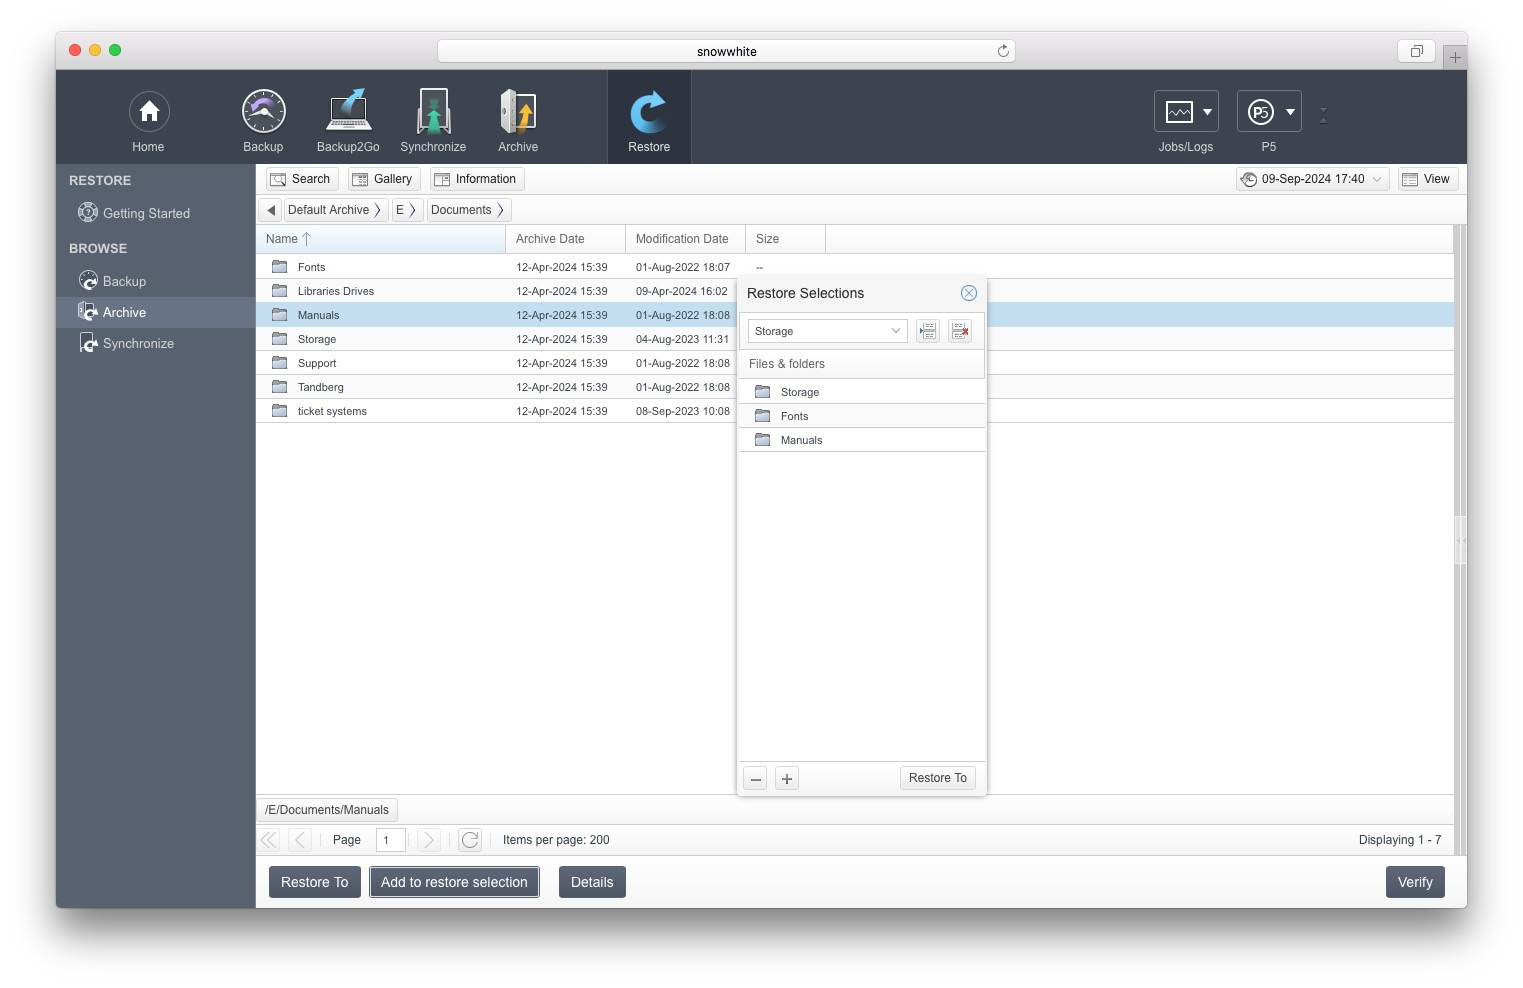This screenshot has height=988, width=1523.
Task: Click the minus button in Restore Selections
Action: [x=756, y=779]
